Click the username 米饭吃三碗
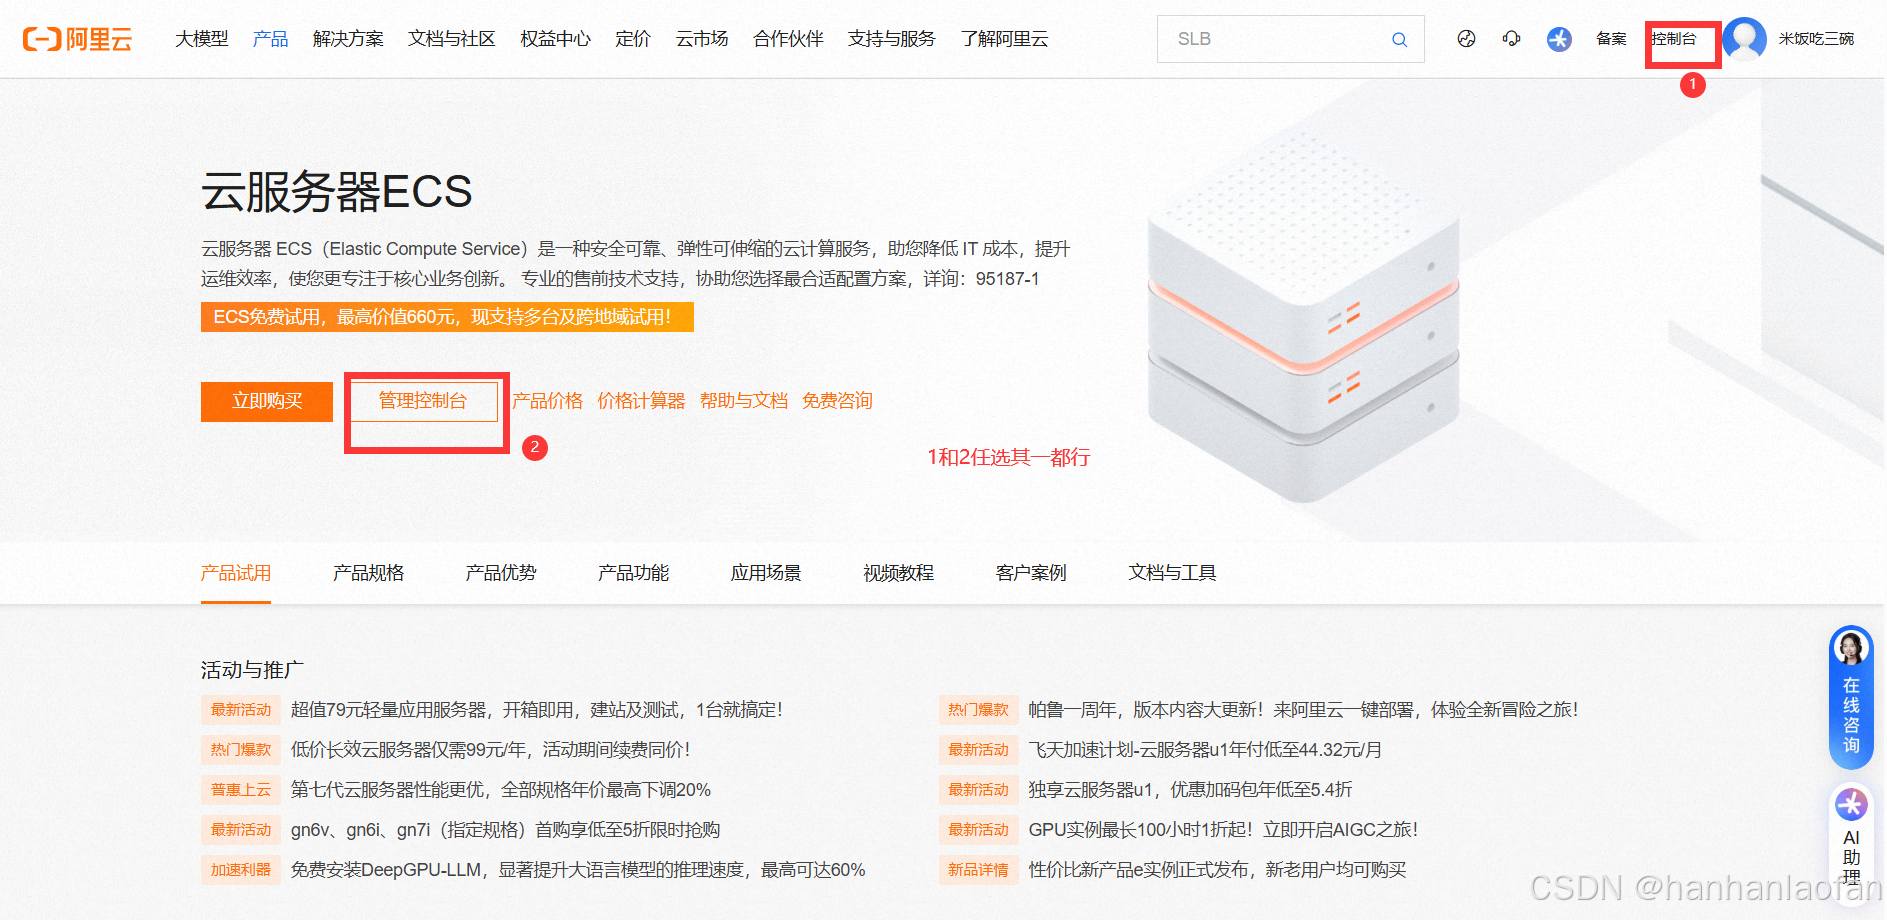The width and height of the screenshot is (1887, 920). (1816, 39)
